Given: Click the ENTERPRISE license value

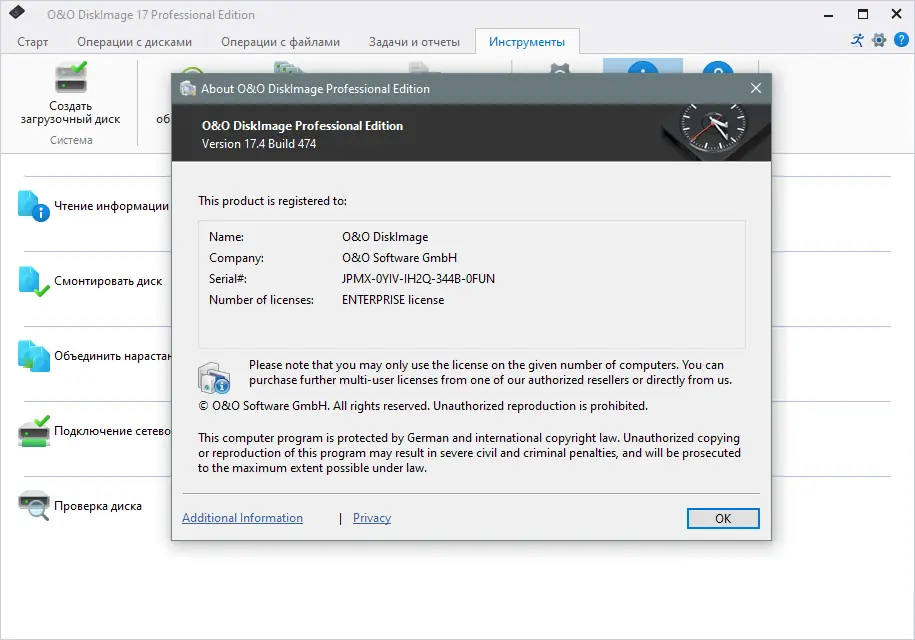Looking at the screenshot, I should [x=393, y=300].
